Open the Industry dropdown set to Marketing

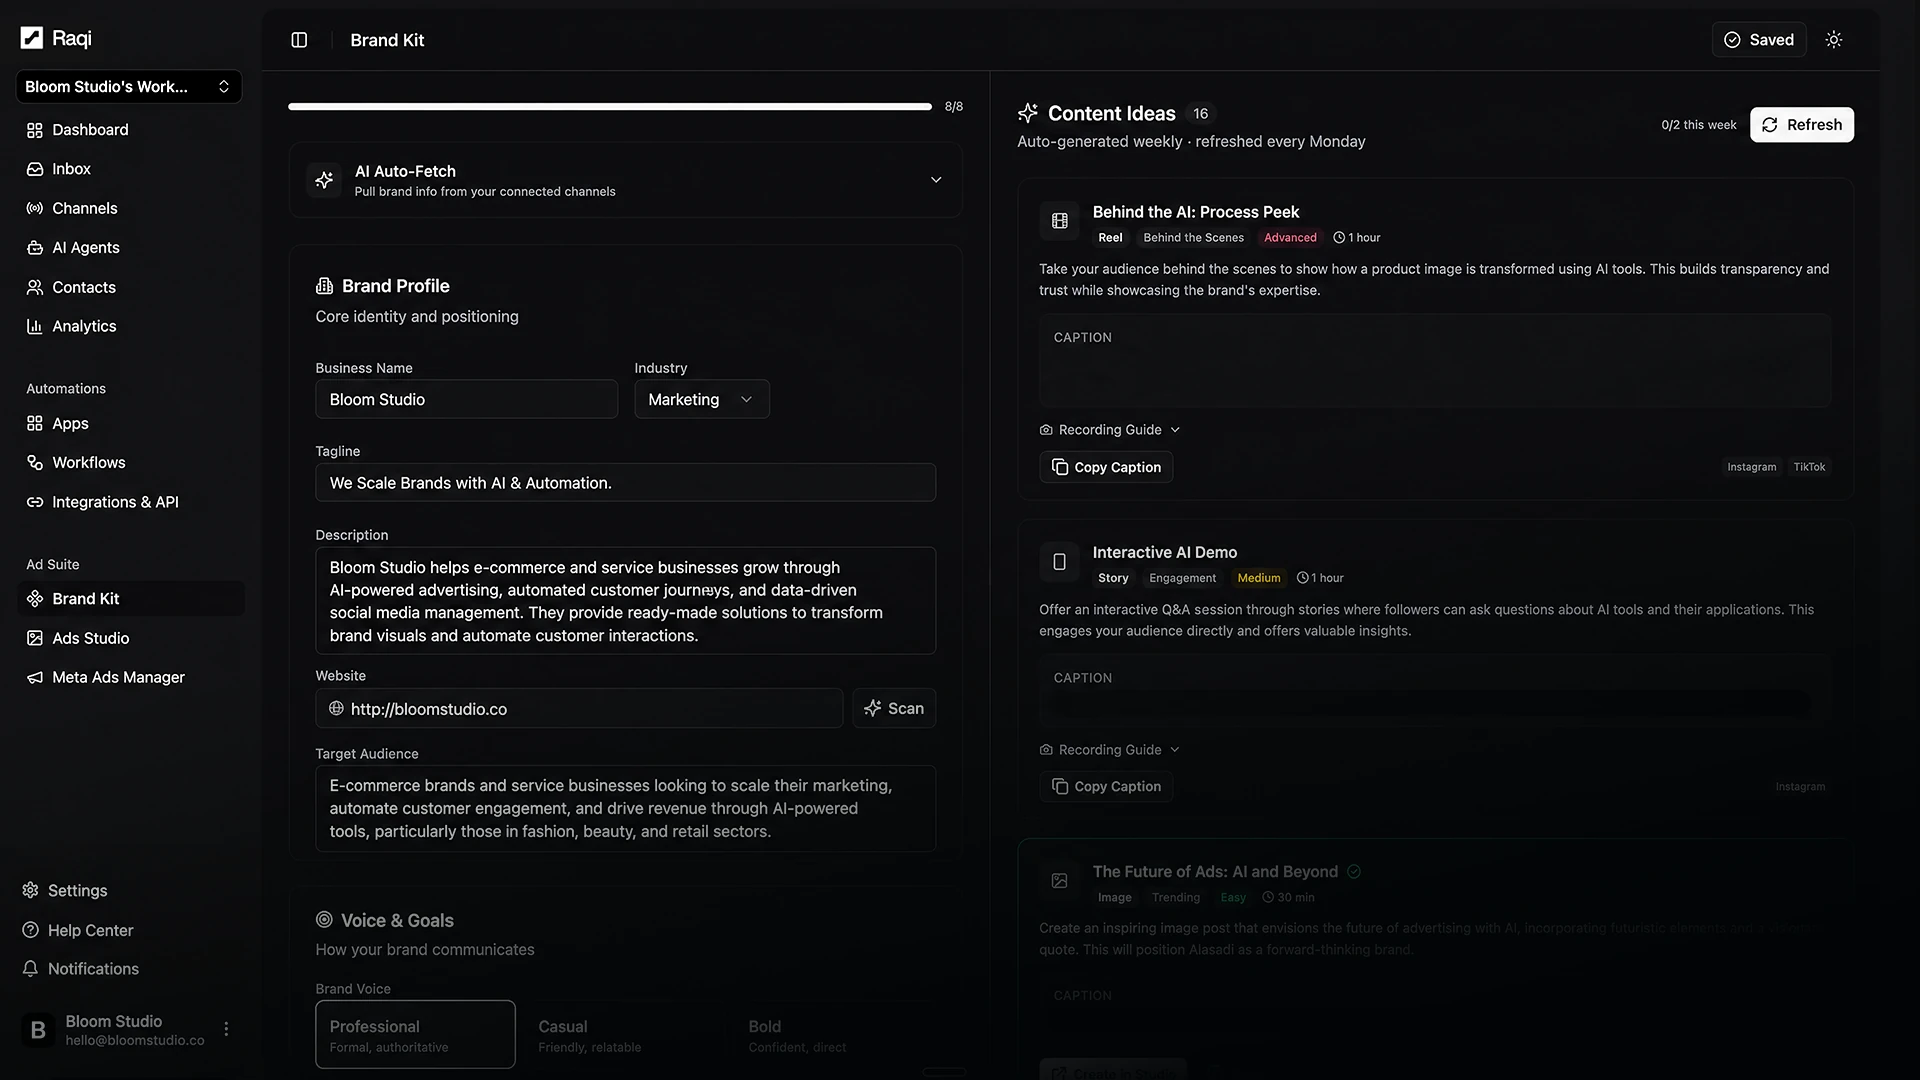click(702, 399)
